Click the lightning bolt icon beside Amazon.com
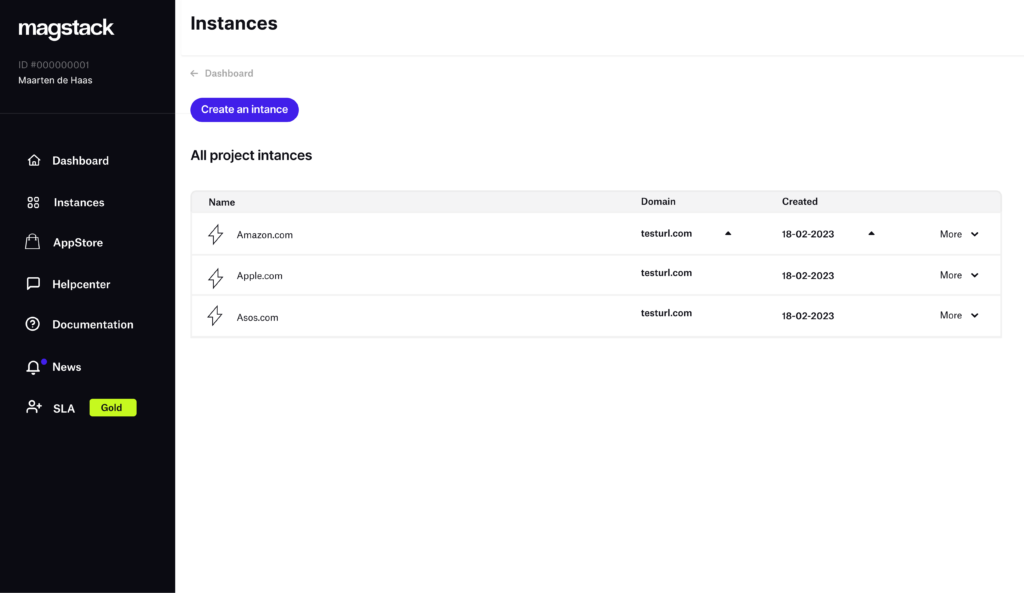 (x=215, y=235)
